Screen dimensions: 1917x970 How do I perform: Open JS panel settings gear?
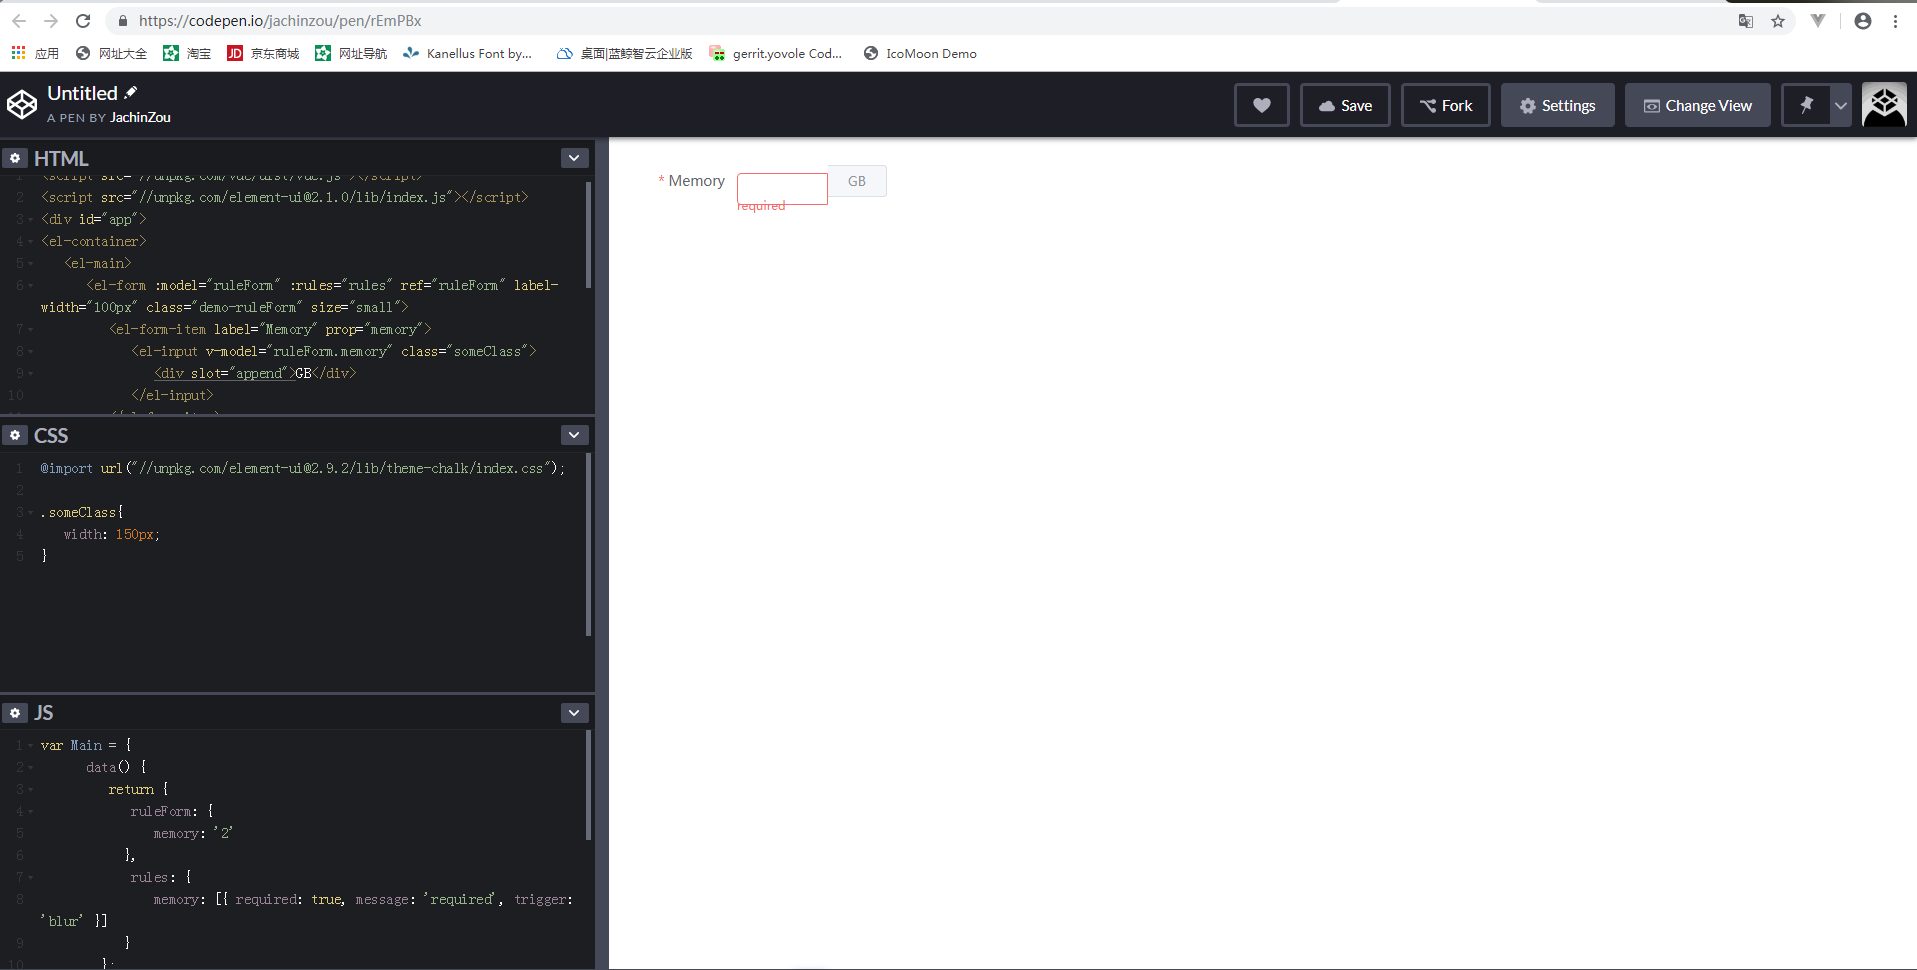click(15, 713)
